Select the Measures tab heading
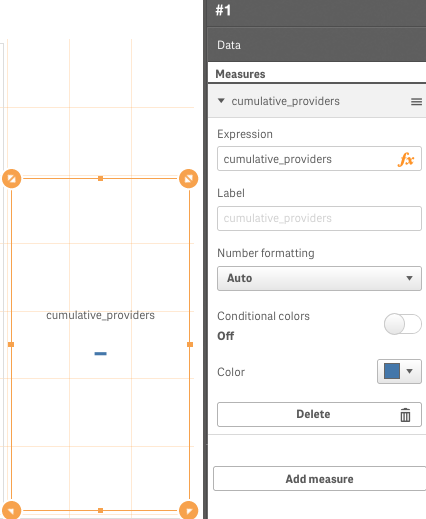The width and height of the screenshot is (426, 519). point(240,74)
